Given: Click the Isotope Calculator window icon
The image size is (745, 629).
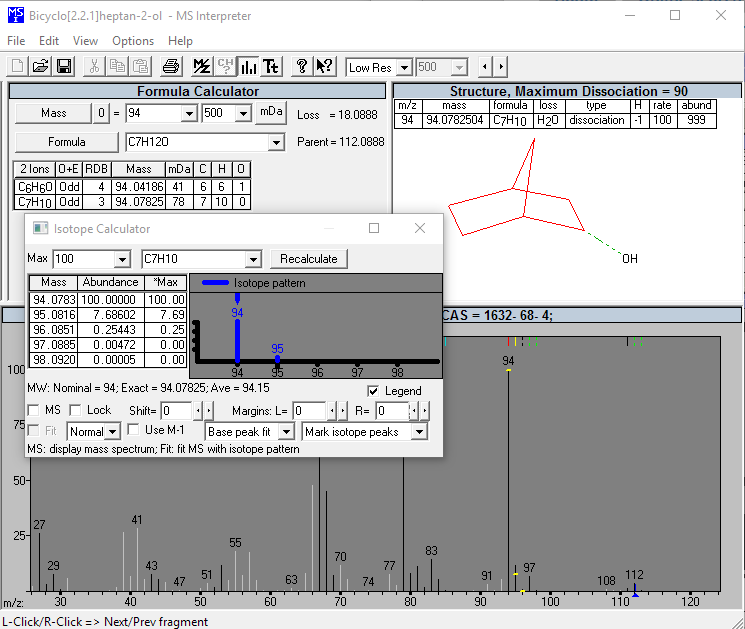Looking at the screenshot, I should pyautogui.click(x=41, y=229).
